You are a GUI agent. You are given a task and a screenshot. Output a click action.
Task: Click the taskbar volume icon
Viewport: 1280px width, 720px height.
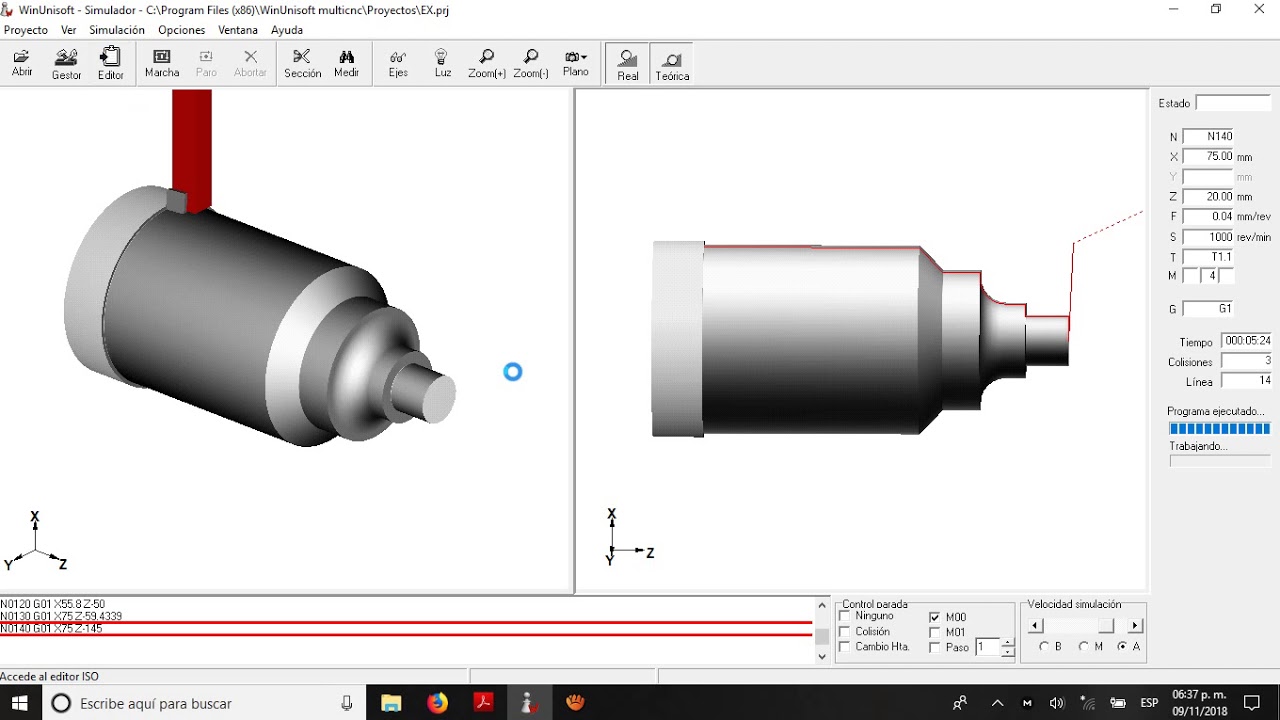pos(1057,703)
